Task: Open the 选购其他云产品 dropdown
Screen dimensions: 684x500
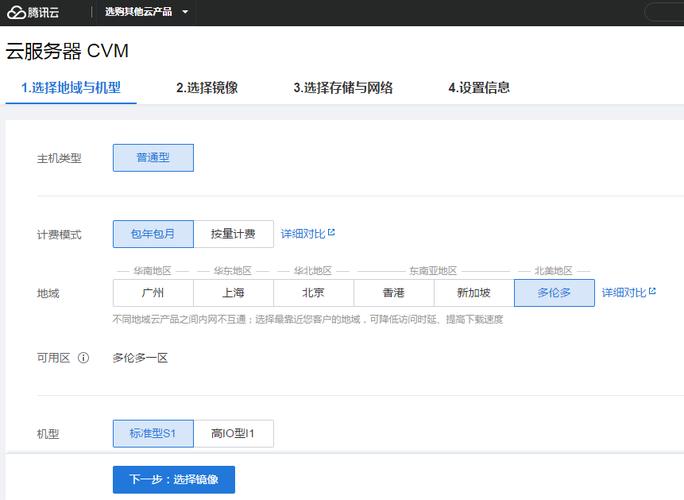Action: 146,12
